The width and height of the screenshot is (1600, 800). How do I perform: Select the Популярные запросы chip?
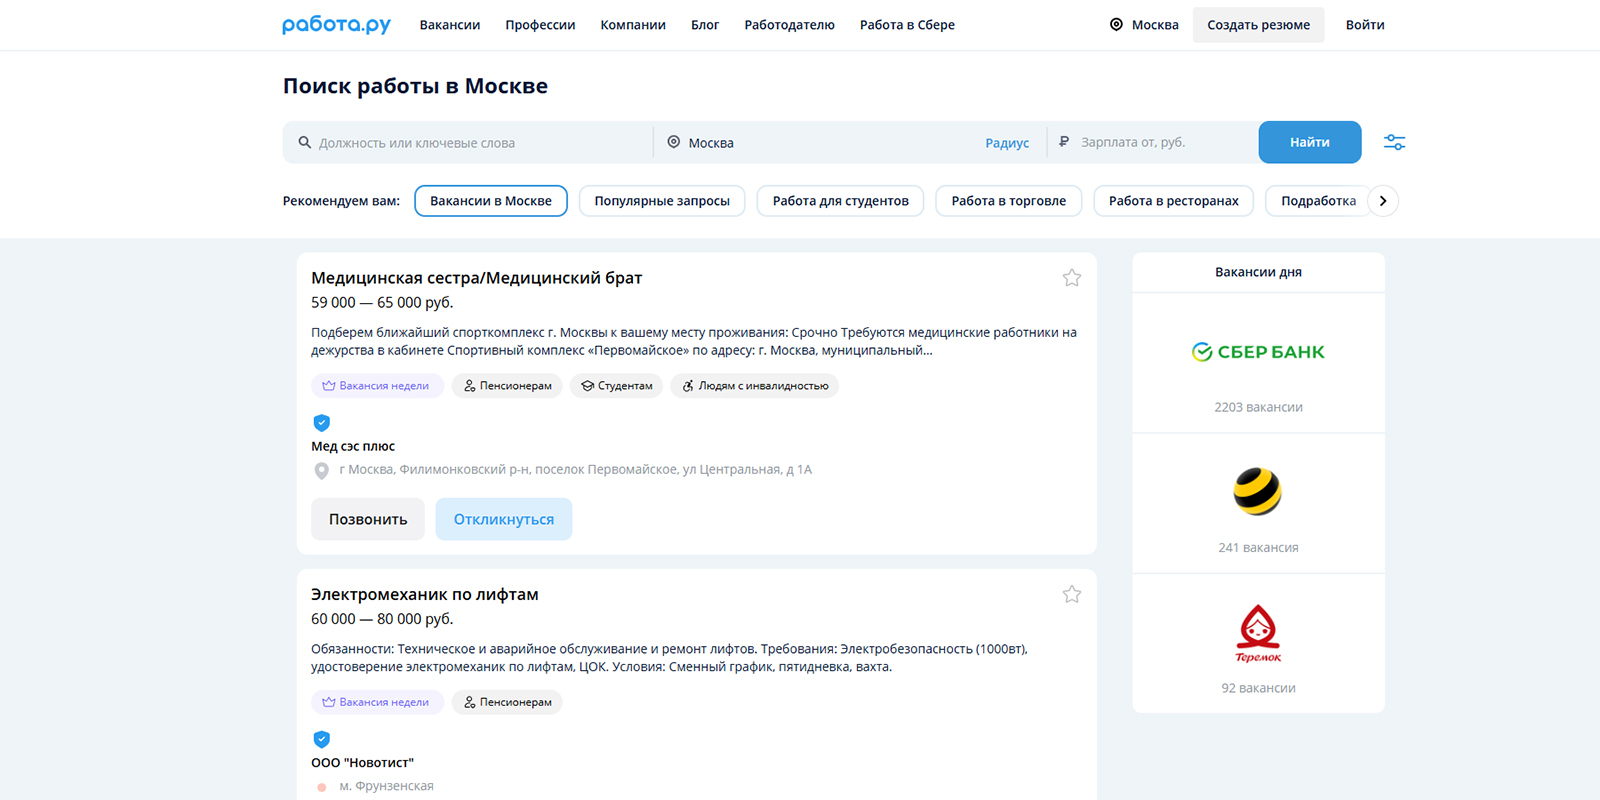(662, 201)
